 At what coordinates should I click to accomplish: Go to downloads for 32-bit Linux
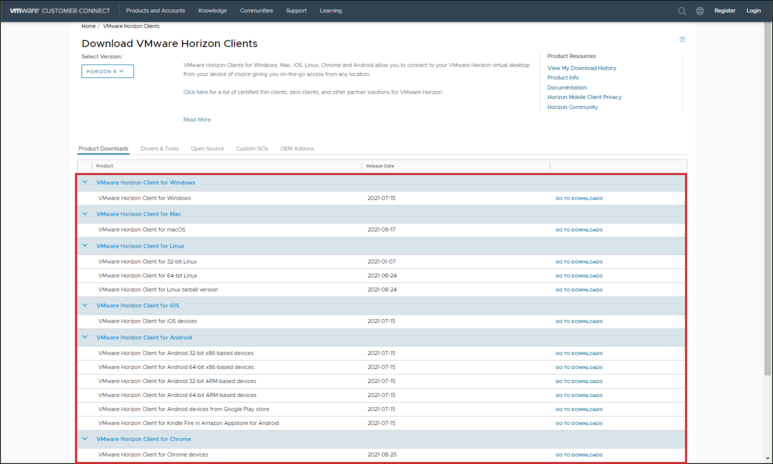click(x=579, y=262)
